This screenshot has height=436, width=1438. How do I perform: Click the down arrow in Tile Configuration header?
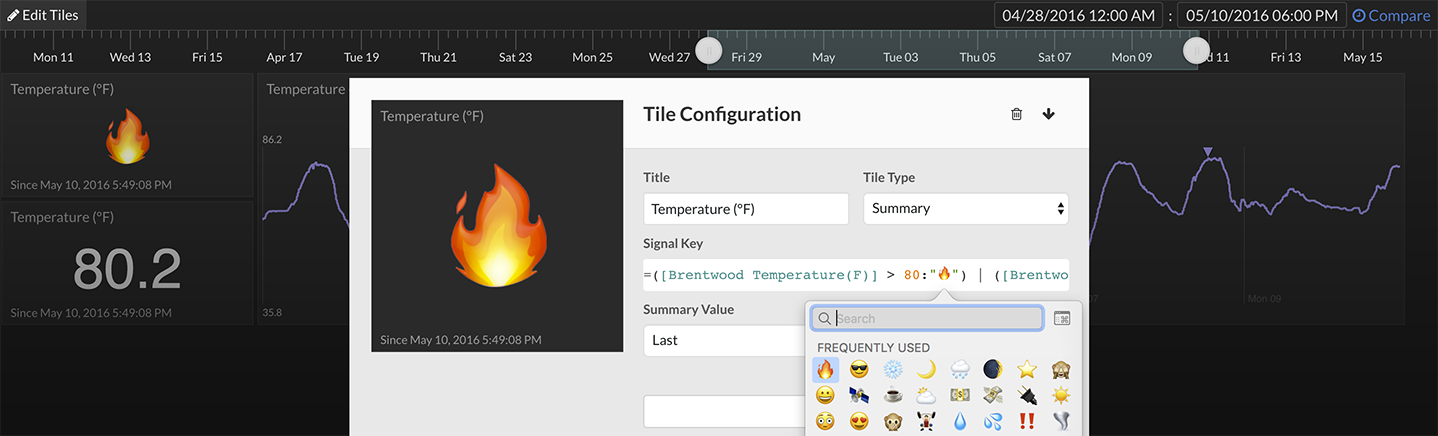pyautogui.click(x=1048, y=114)
